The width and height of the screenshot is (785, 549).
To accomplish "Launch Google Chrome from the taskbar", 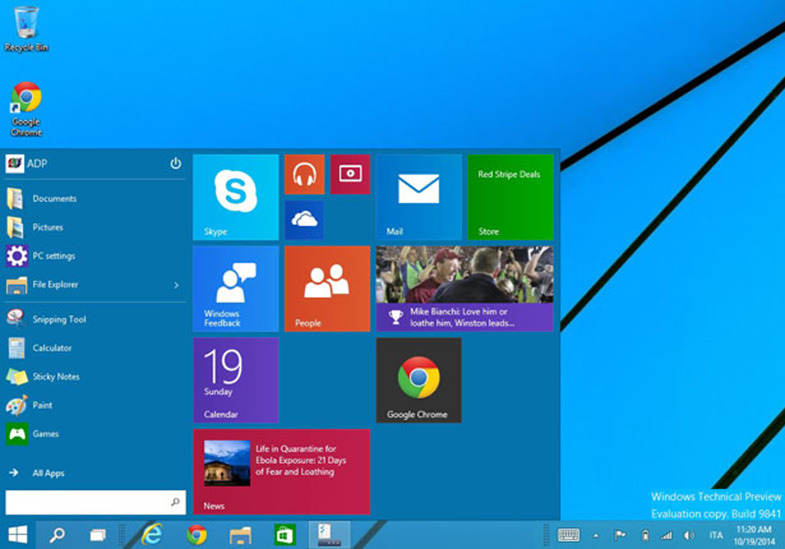I will click(x=196, y=535).
